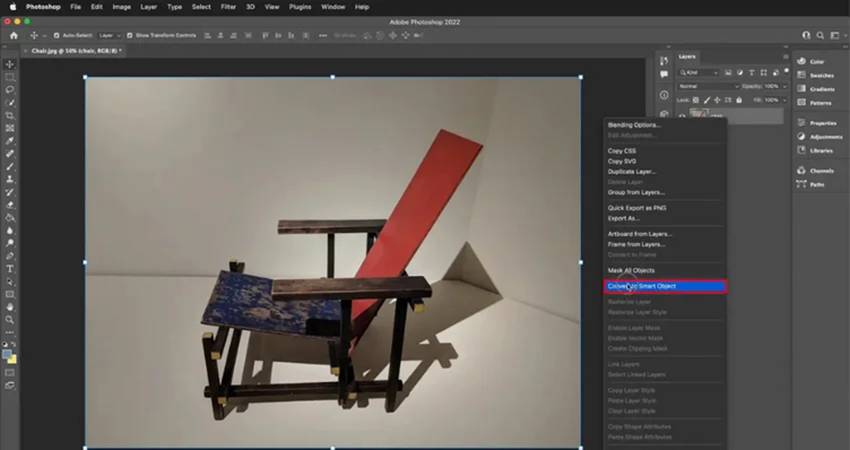Select the Hand tool
The height and width of the screenshot is (450, 850).
pyautogui.click(x=10, y=307)
